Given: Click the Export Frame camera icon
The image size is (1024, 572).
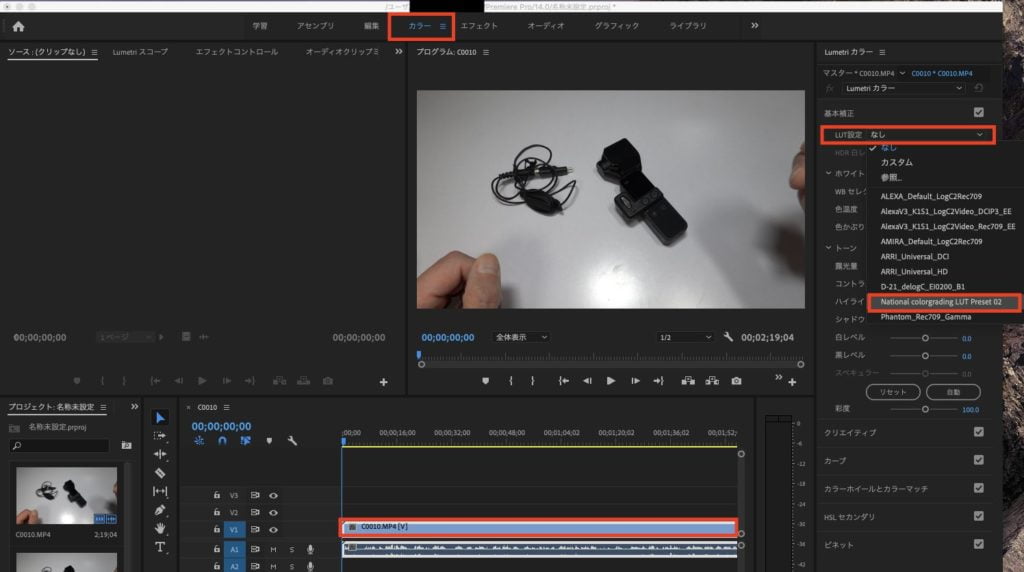Looking at the screenshot, I should [736, 381].
